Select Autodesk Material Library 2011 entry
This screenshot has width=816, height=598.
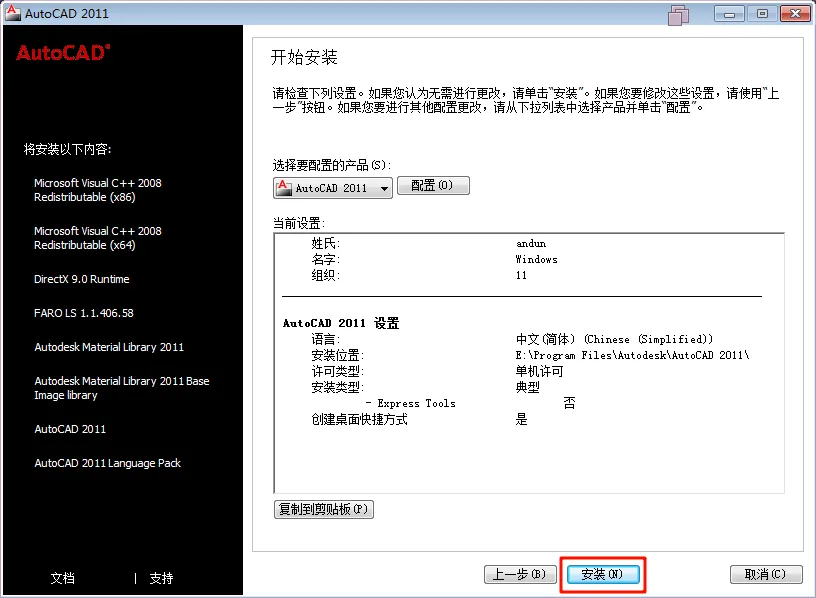coord(109,347)
